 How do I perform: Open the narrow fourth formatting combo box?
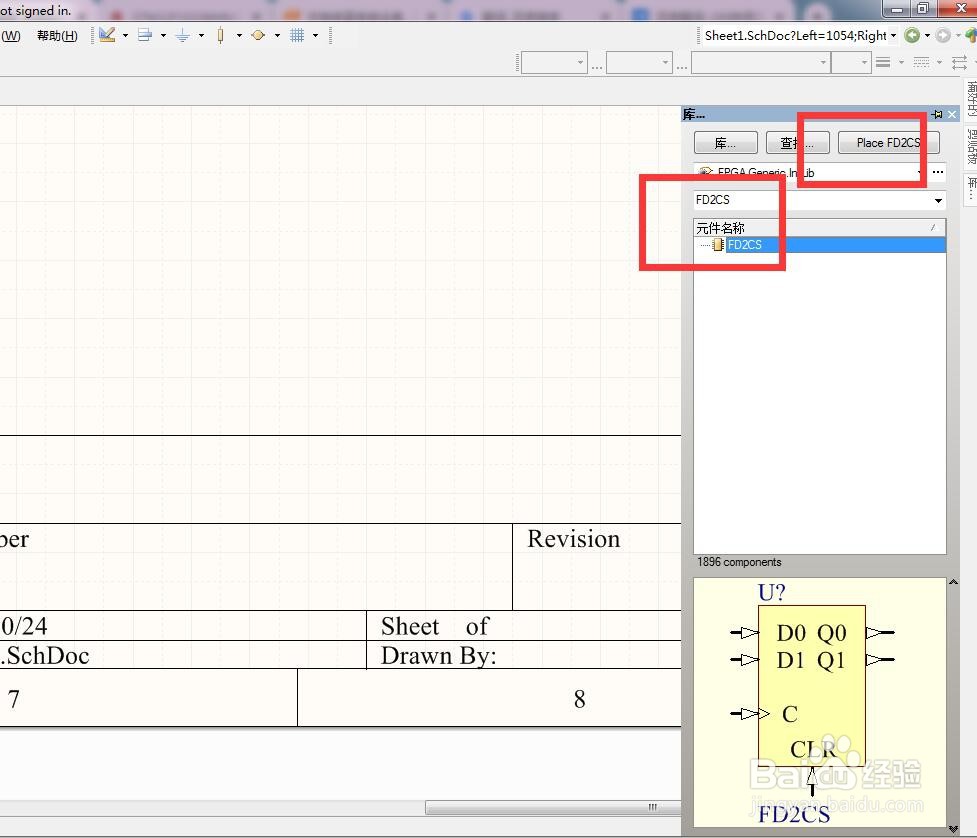(x=851, y=62)
